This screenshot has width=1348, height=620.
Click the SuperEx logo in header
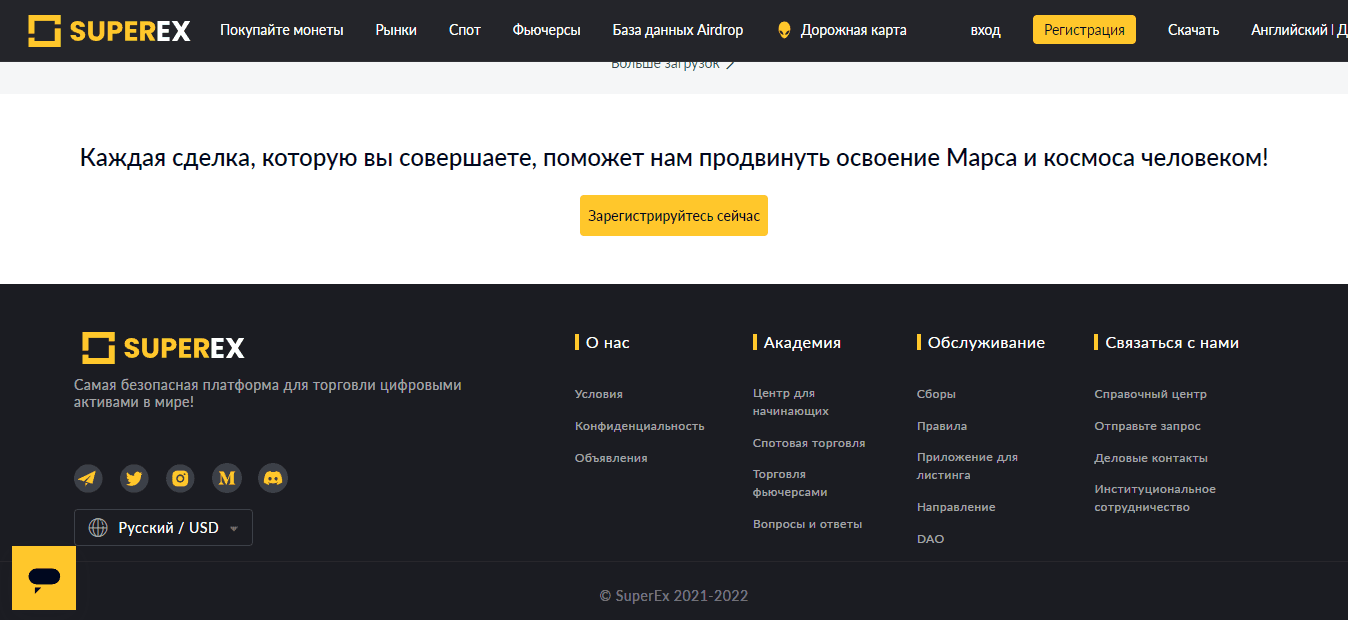pyautogui.click(x=109, y=30)
